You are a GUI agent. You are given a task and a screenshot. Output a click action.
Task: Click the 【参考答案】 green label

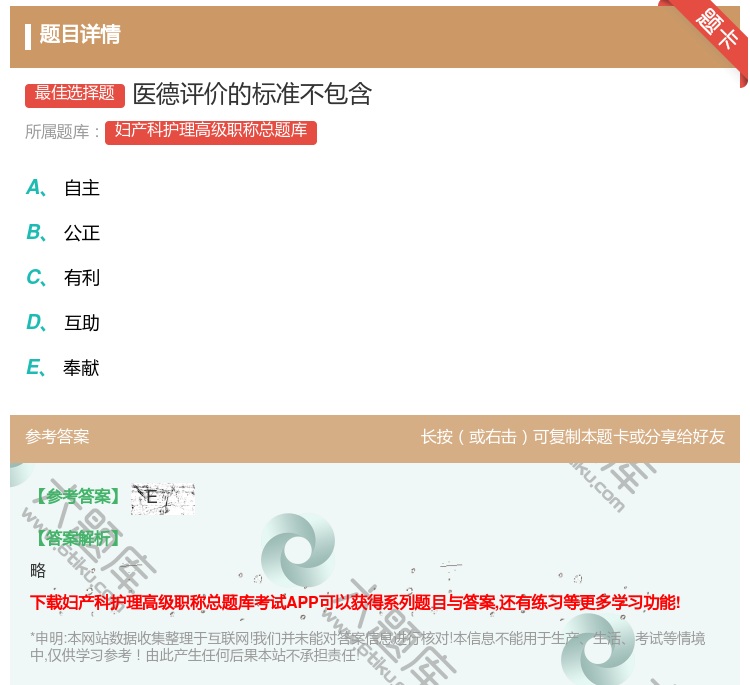pos(79,497)
